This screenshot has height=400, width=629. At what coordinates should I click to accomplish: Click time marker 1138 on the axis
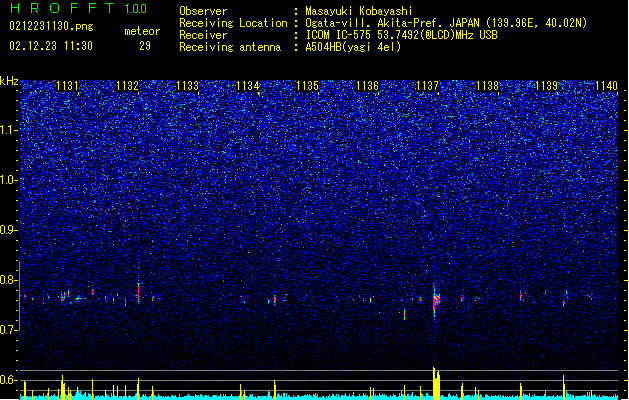[x=487, y=86]
